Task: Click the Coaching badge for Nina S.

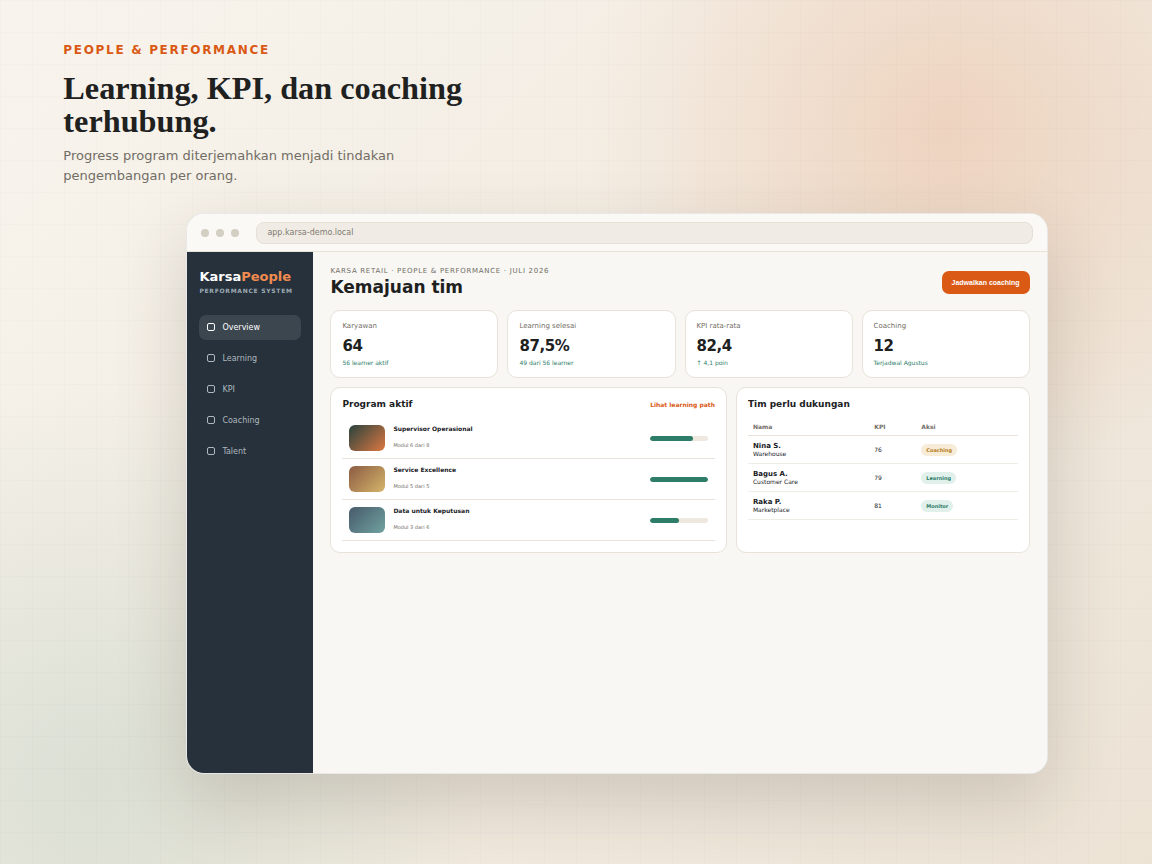Action: 938,450
